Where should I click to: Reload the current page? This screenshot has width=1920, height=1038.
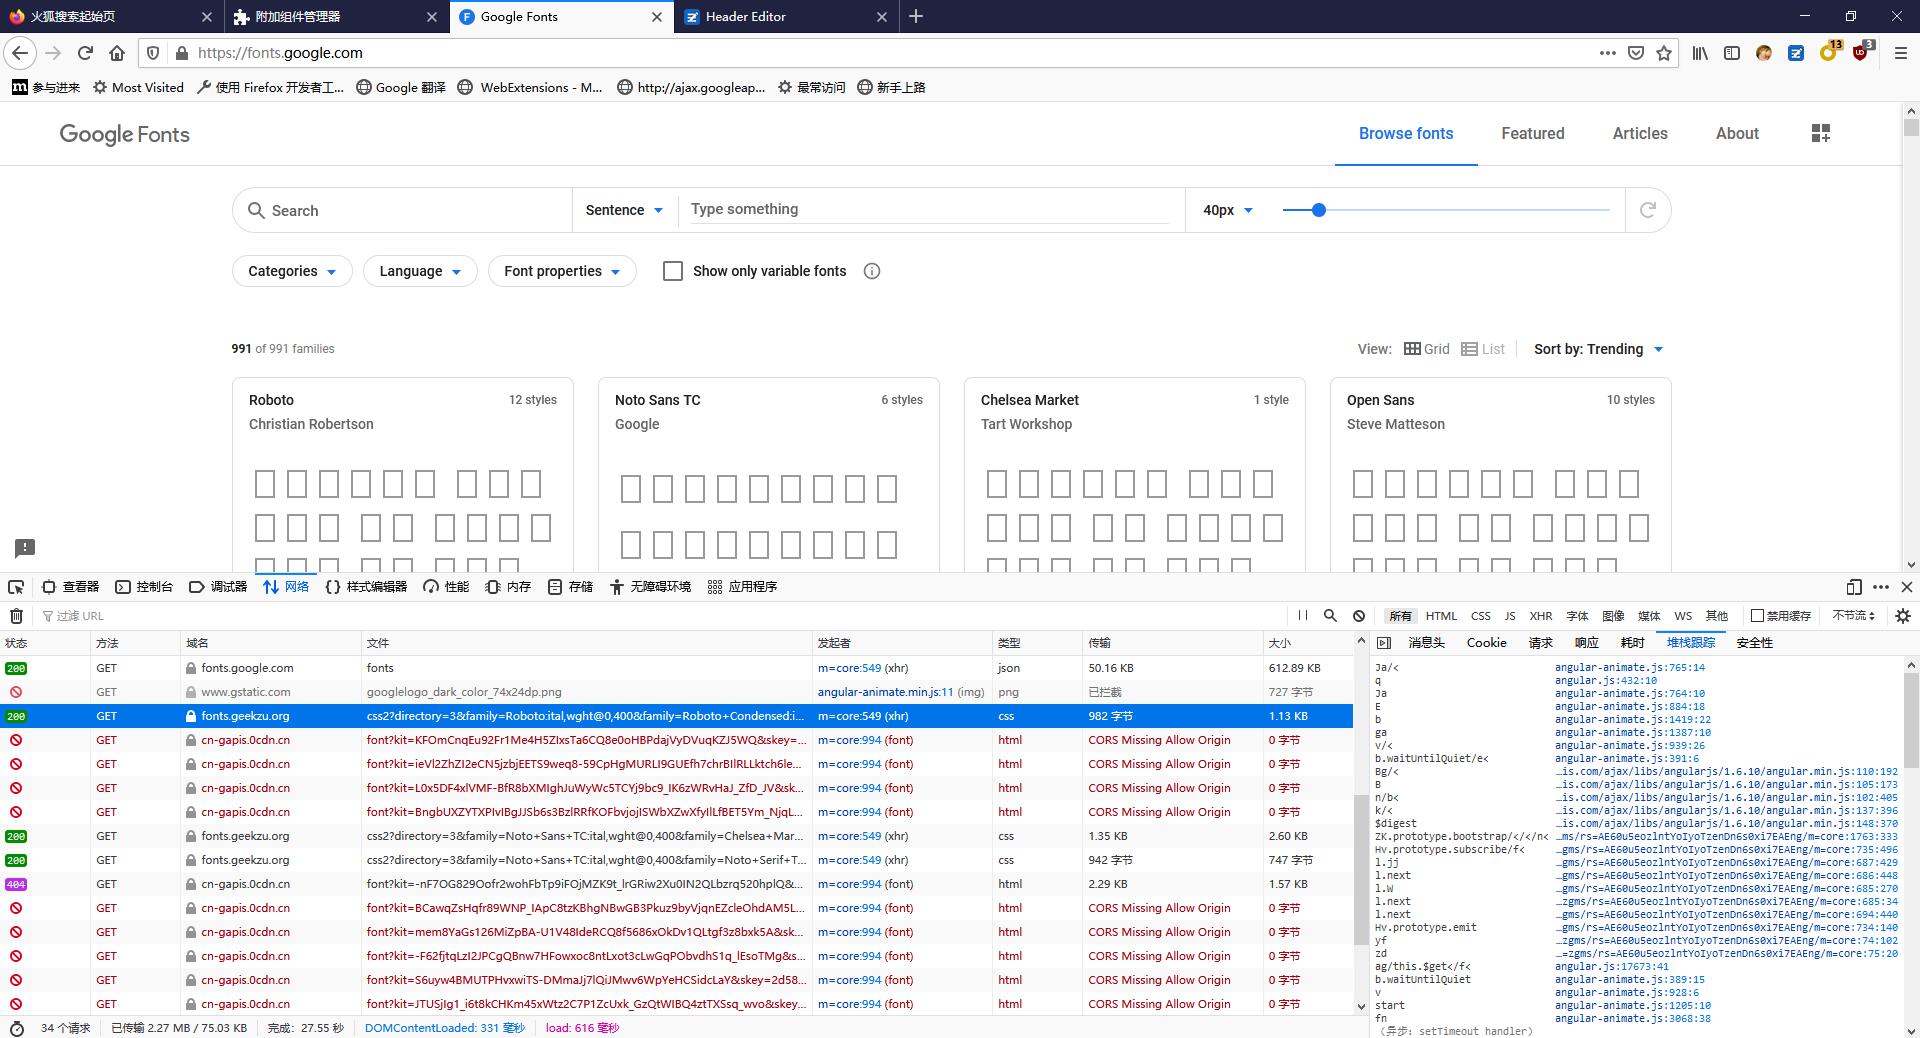(85, 53)
